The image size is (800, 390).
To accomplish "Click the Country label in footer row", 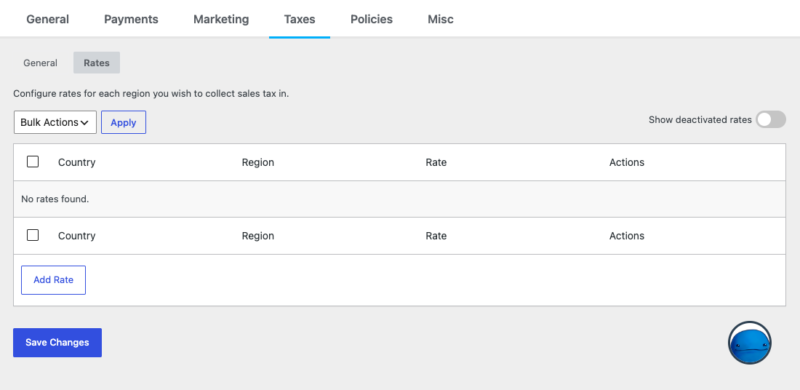I will pyautogui.click(x=77, y=236).
